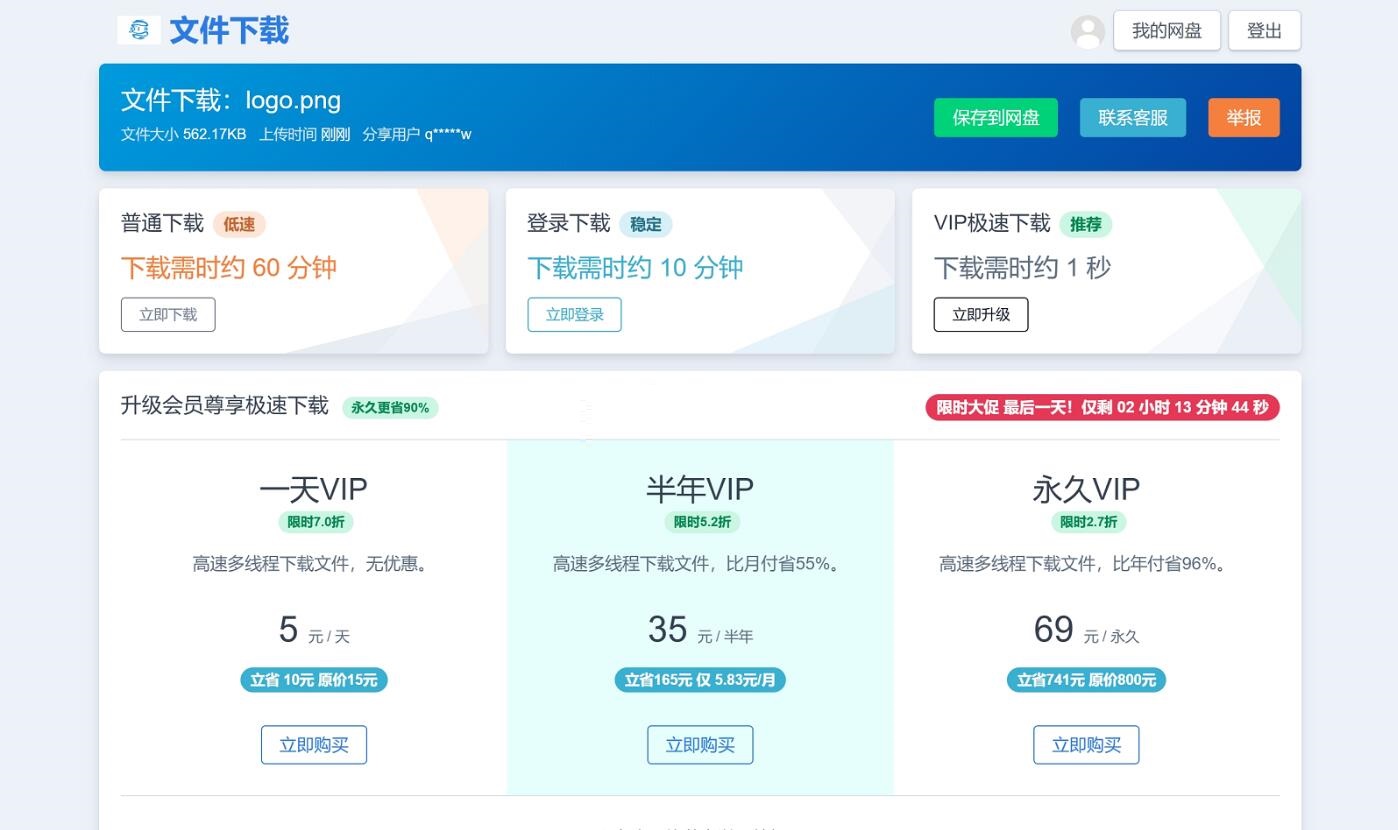
Task: Click the 低速 badge
Action: 239,224
